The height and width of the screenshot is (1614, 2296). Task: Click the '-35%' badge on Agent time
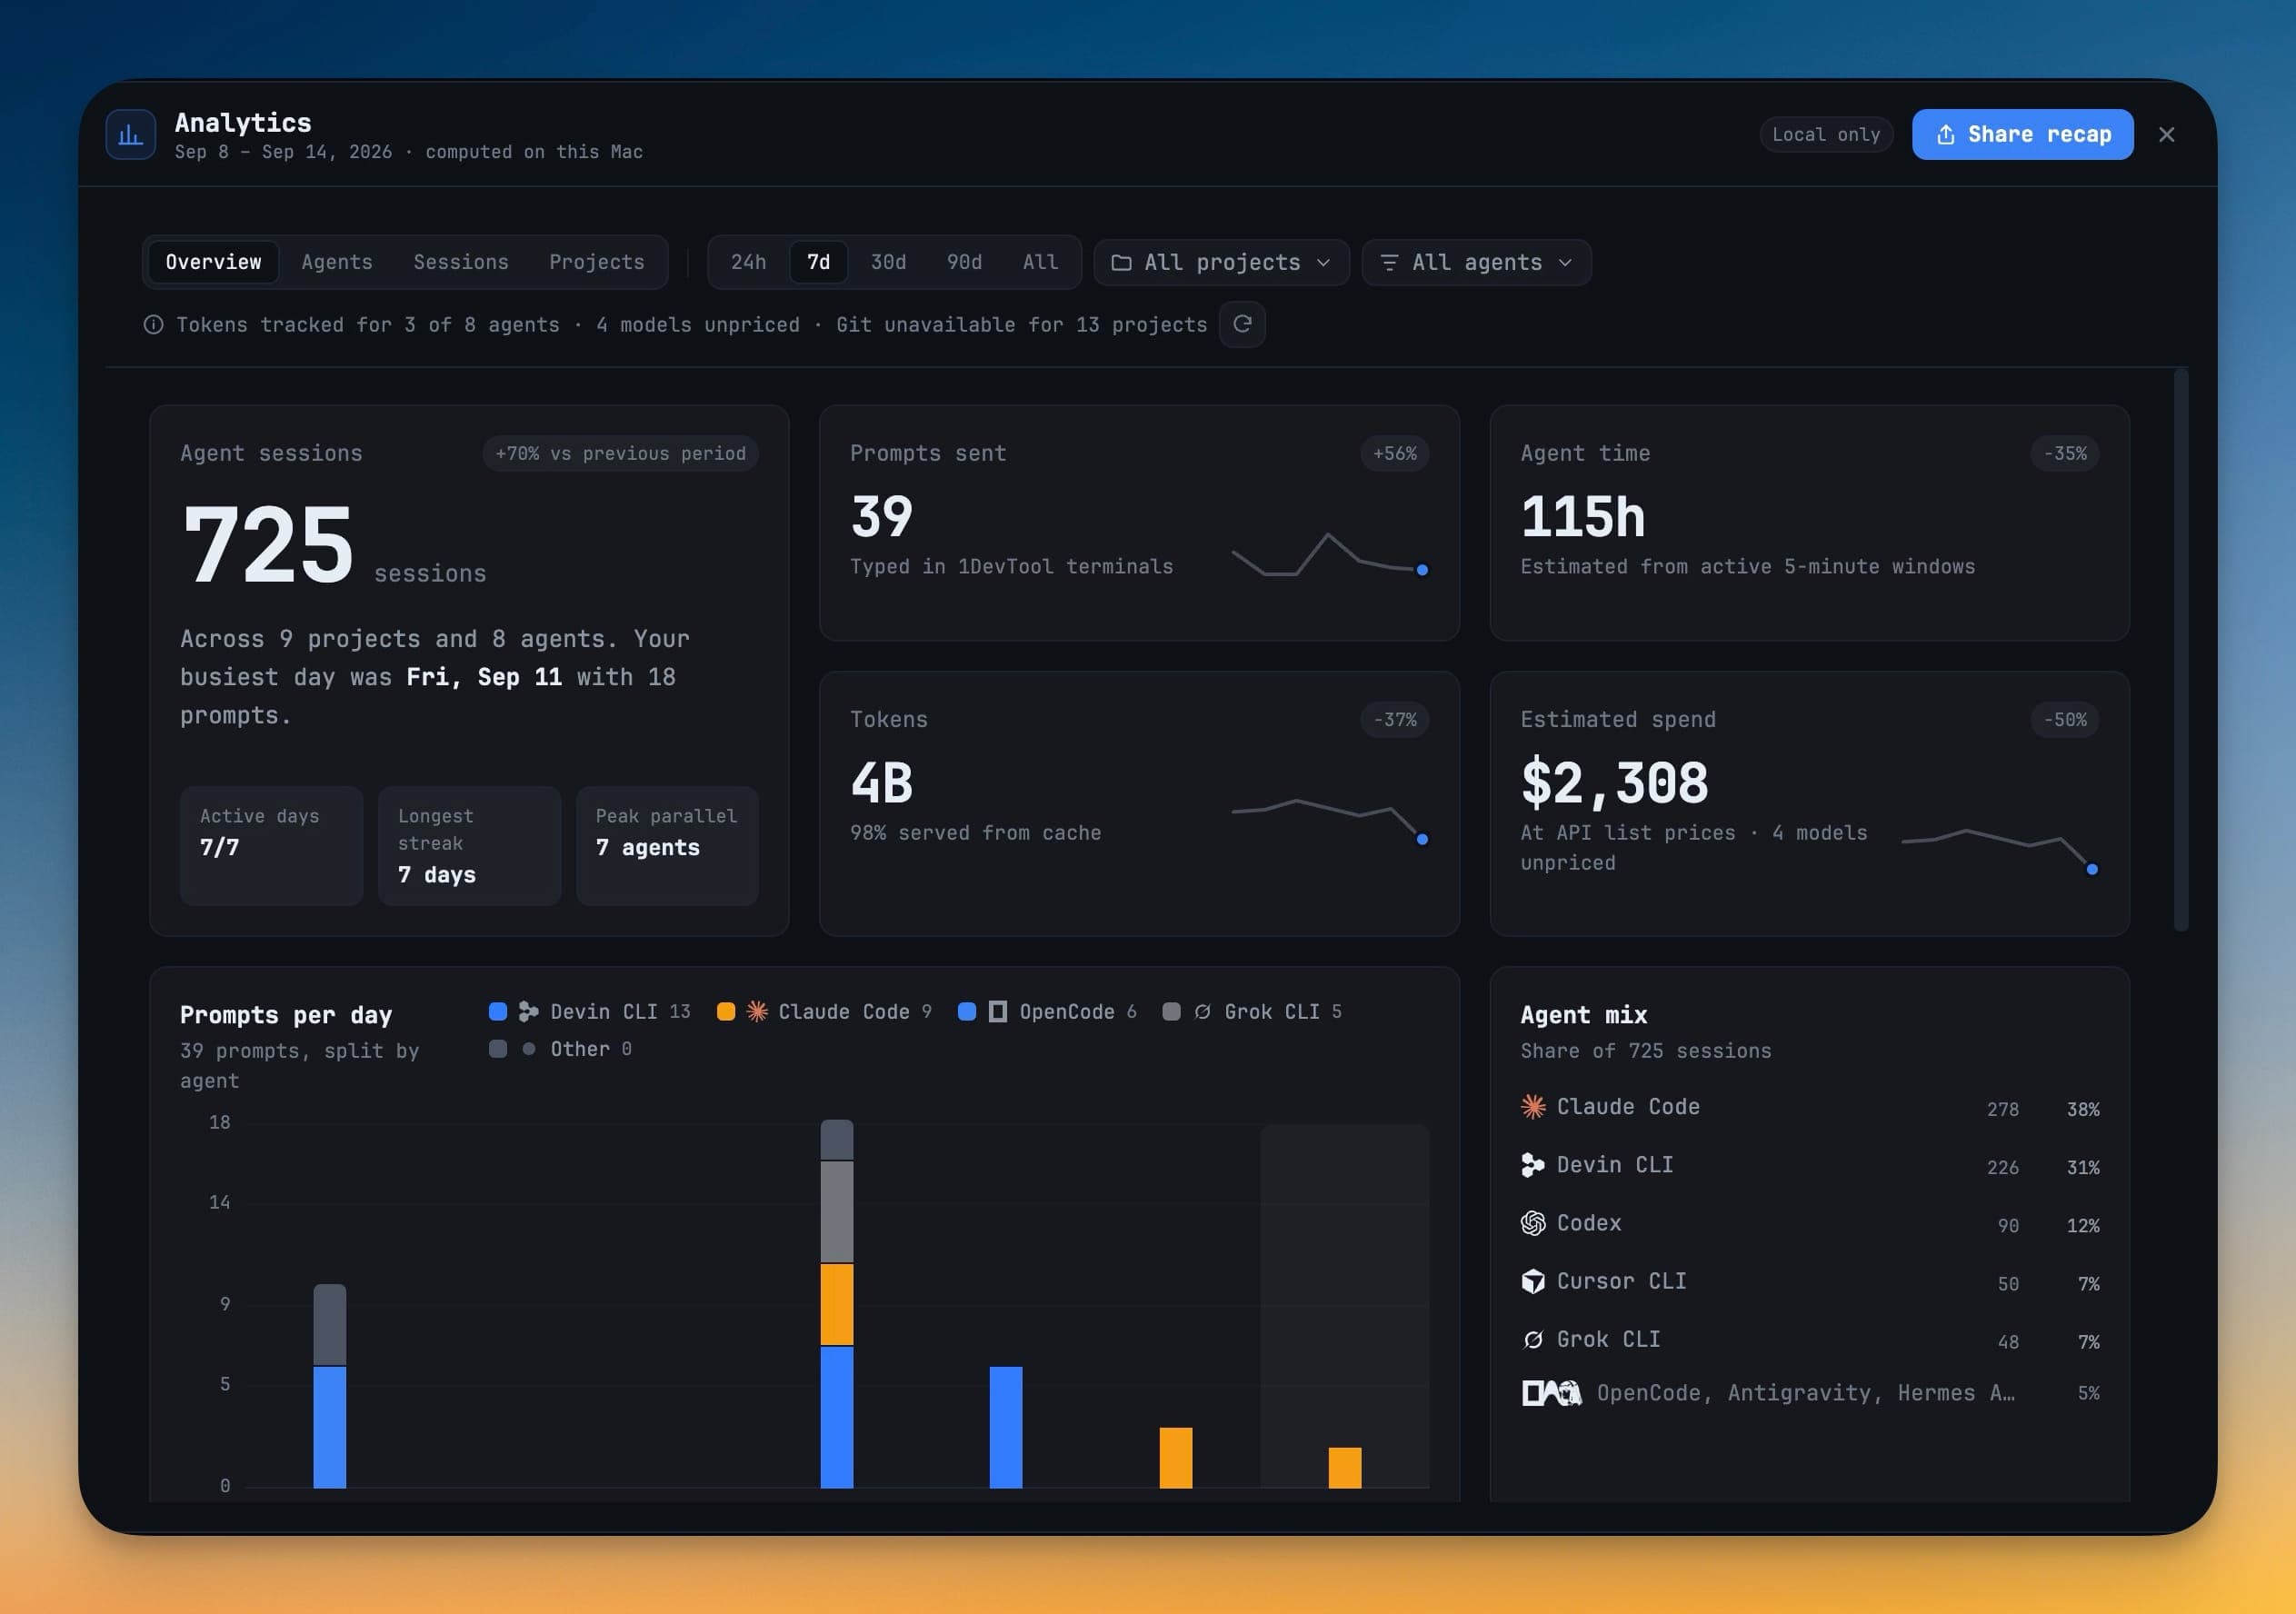click(x=2066, y=454)
